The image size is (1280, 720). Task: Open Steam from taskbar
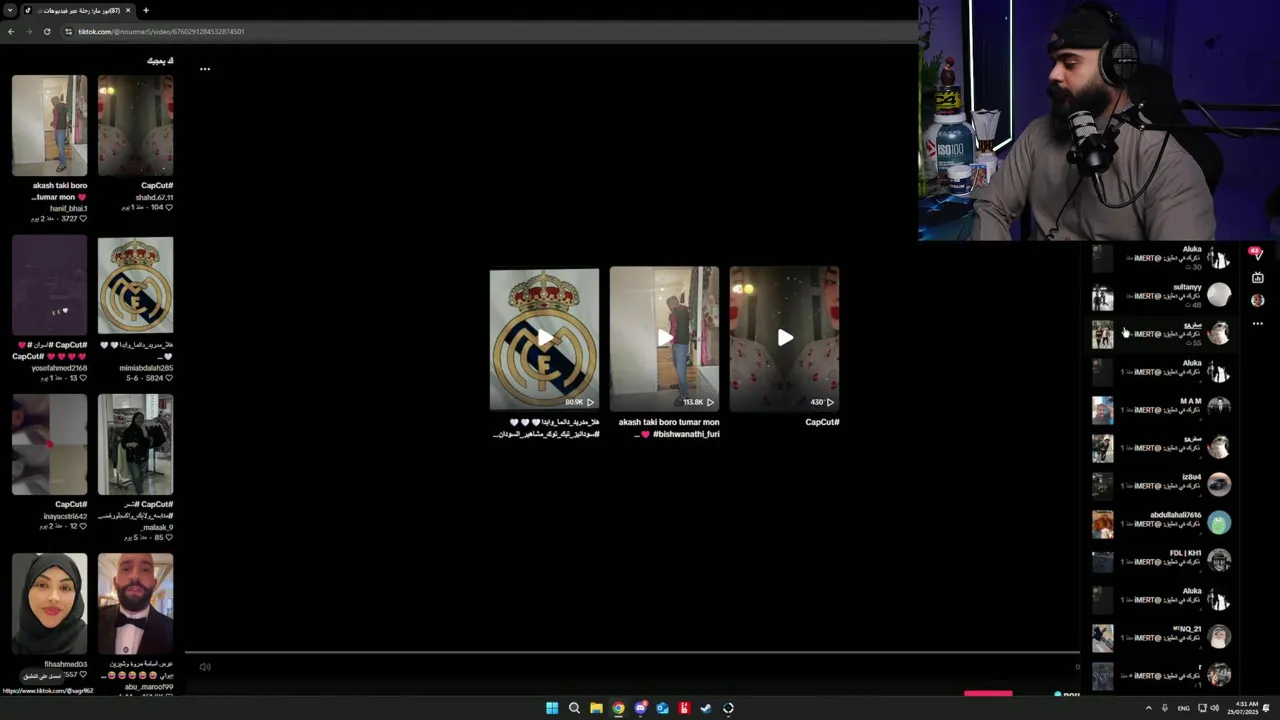click(706, 708)
